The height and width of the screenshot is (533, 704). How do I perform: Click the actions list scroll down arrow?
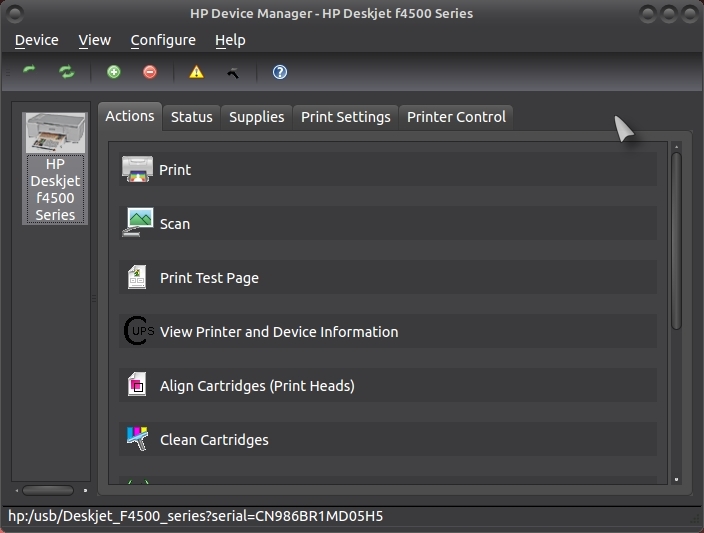676,480
